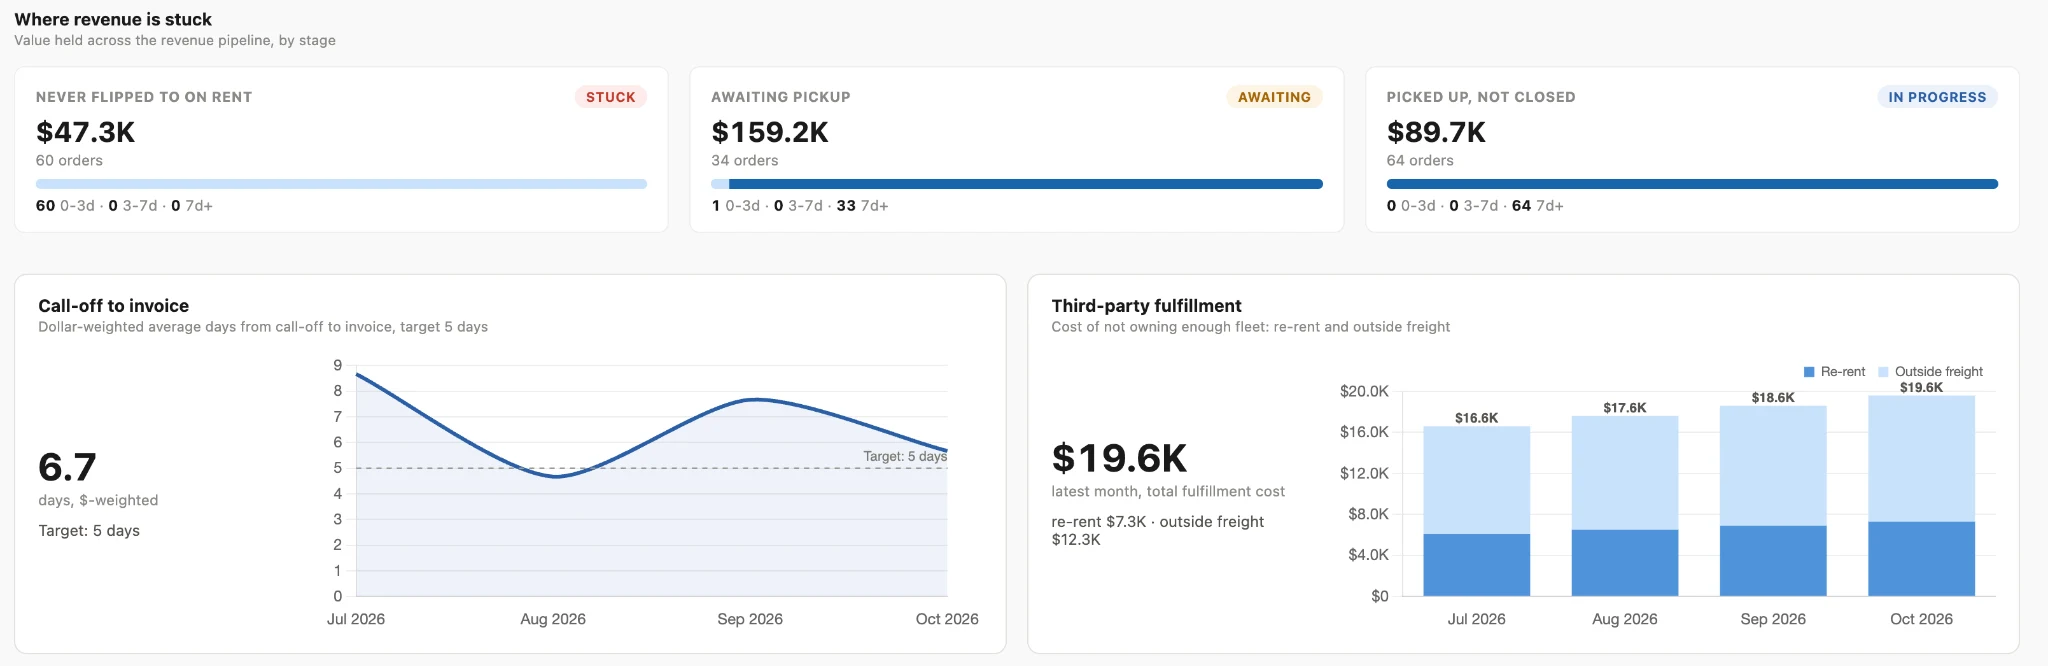Click the '60 orders' text
The height and width of the screenshot is (666, 2048).
[69, 160]
